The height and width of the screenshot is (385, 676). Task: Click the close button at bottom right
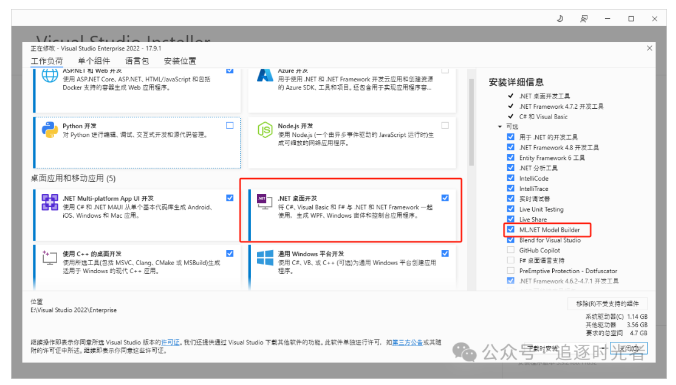[629, 348]
